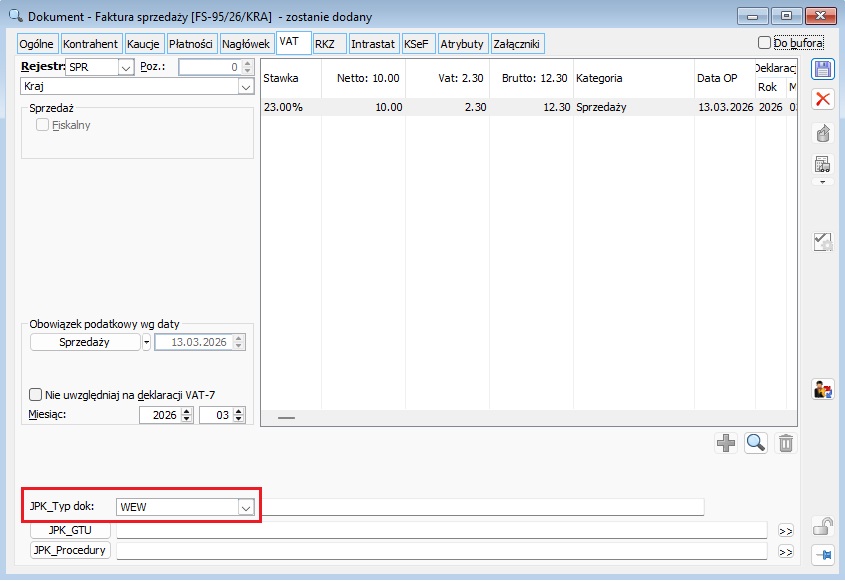Add a VAT row with plus icon
Screen dimensions: 845x581
tap(726, 443)
